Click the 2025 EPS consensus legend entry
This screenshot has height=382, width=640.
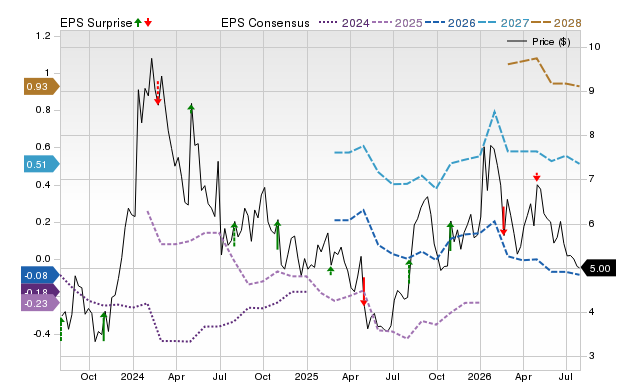click(397, 23)
